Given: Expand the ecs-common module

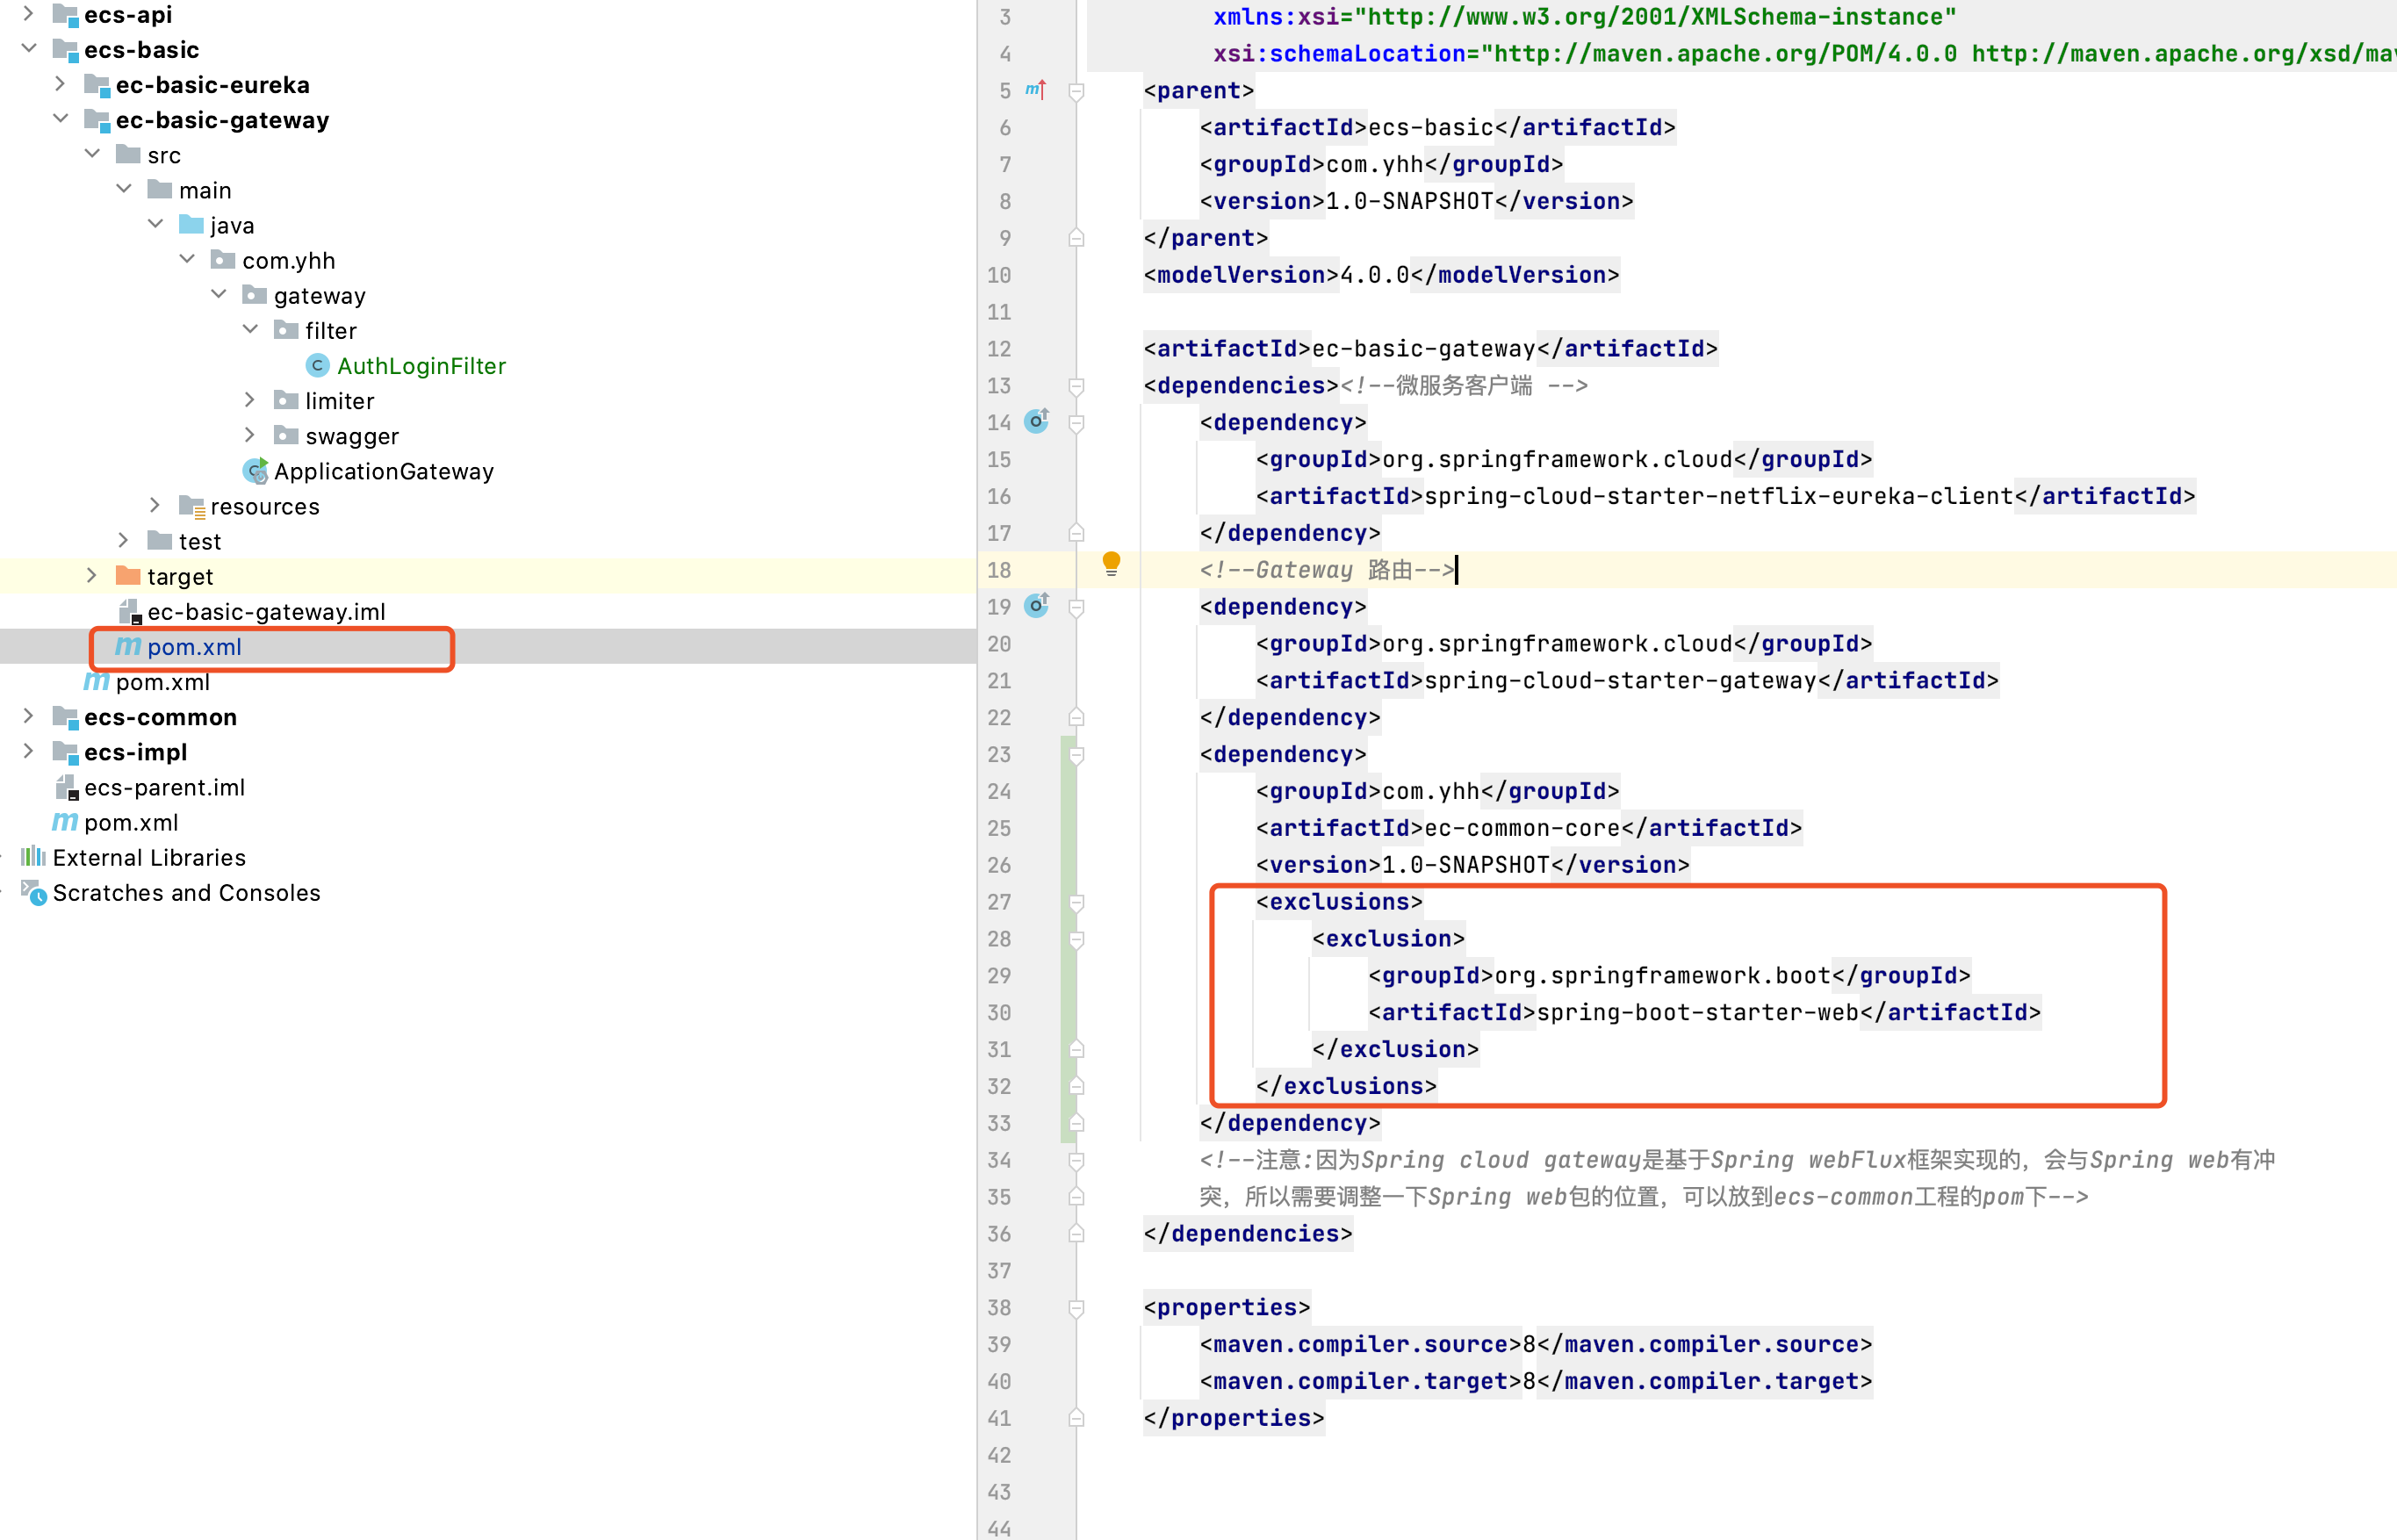Looking at the screenshot, I should tap(29, 716).
